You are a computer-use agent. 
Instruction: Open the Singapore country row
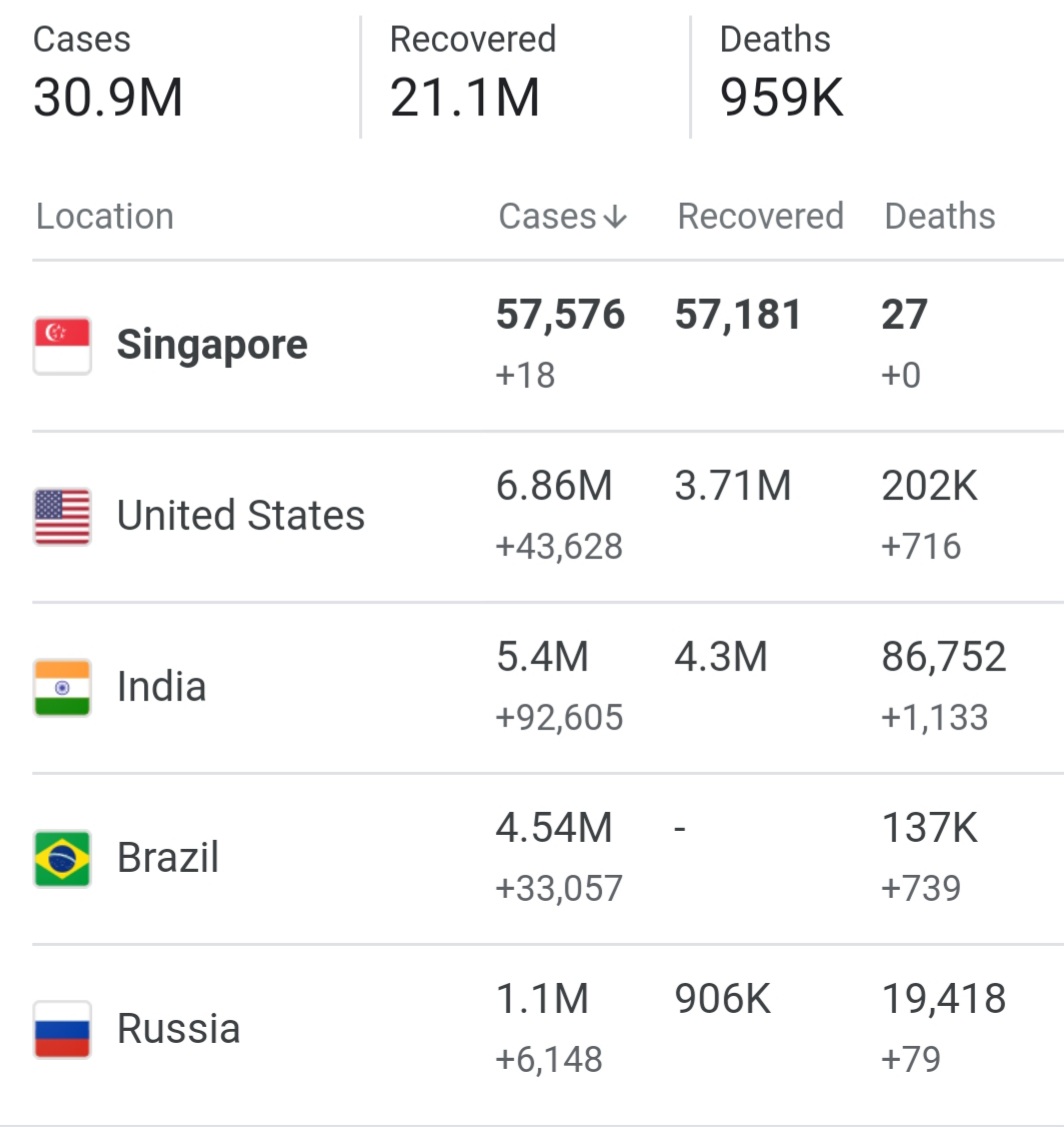point(548,346)
